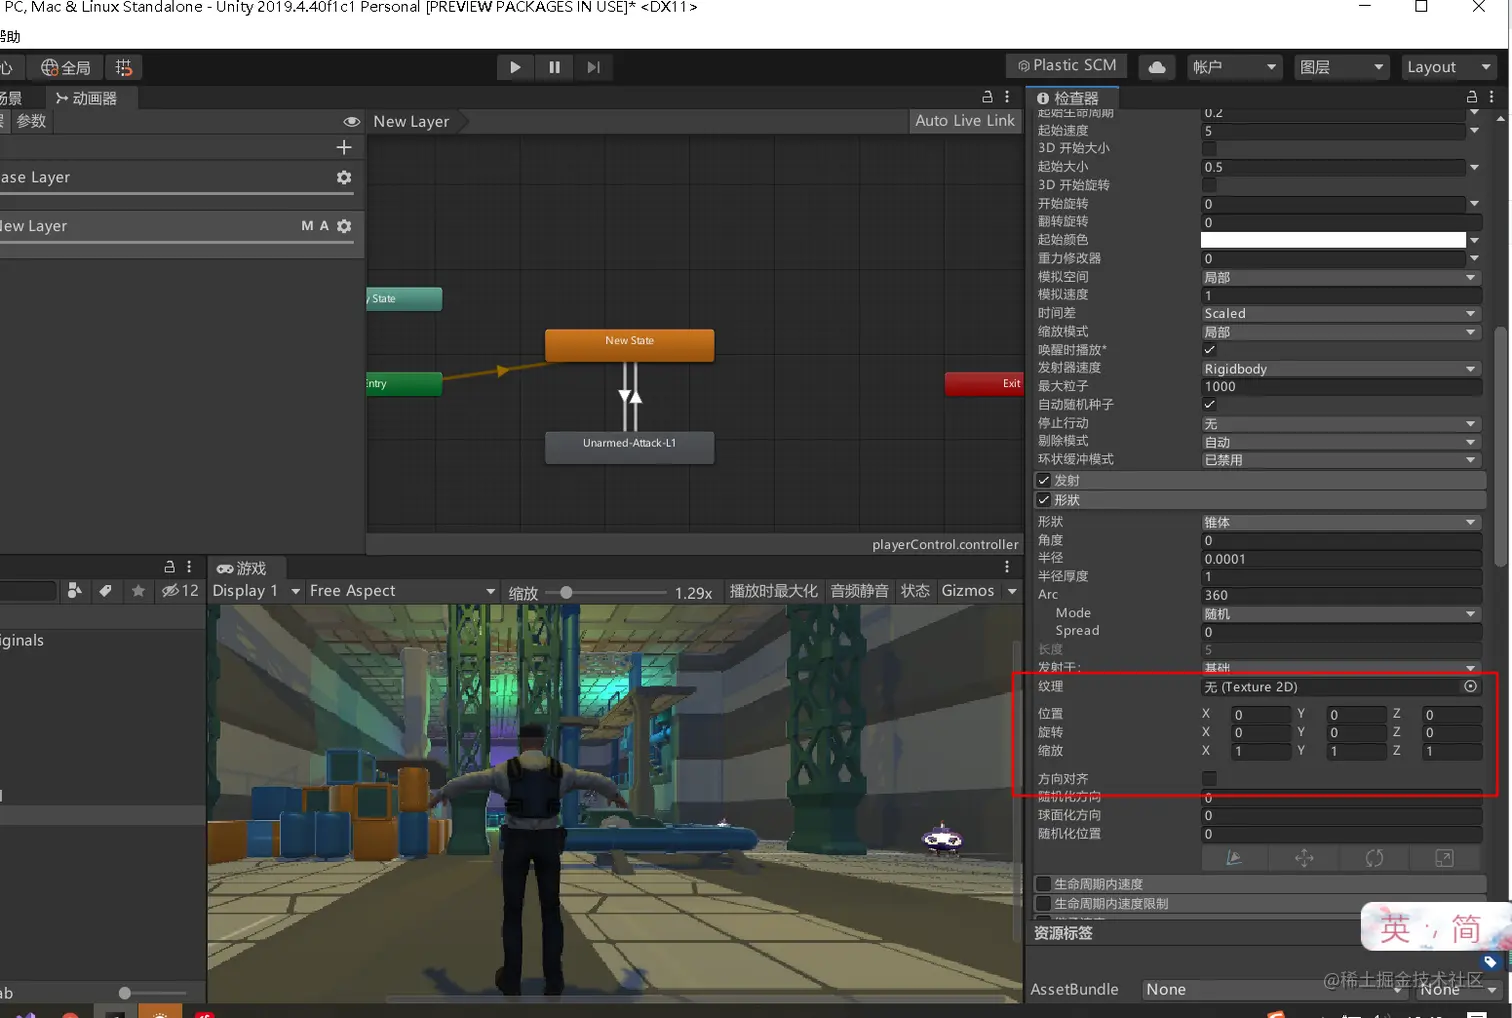The height and width of the screenshot is (1018, 1512).
Task: Lock the Animator panel
Action: pos(987,97)
